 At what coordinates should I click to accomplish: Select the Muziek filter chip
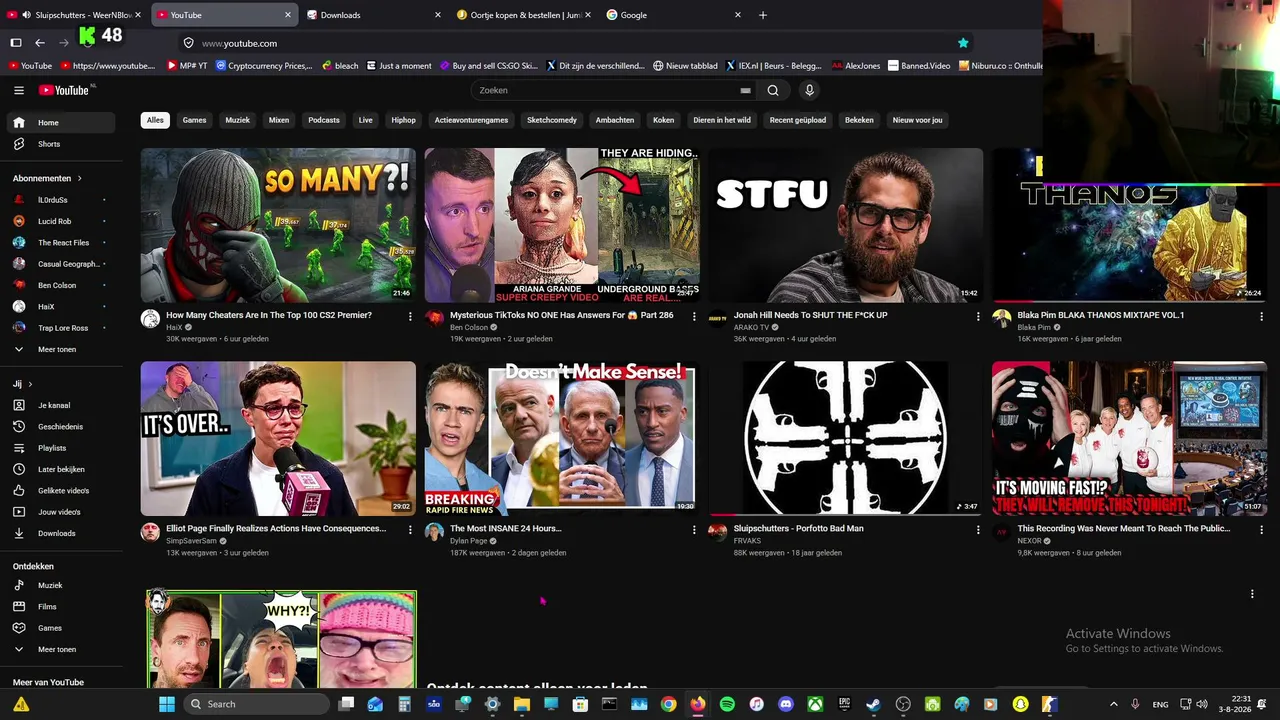237,120
